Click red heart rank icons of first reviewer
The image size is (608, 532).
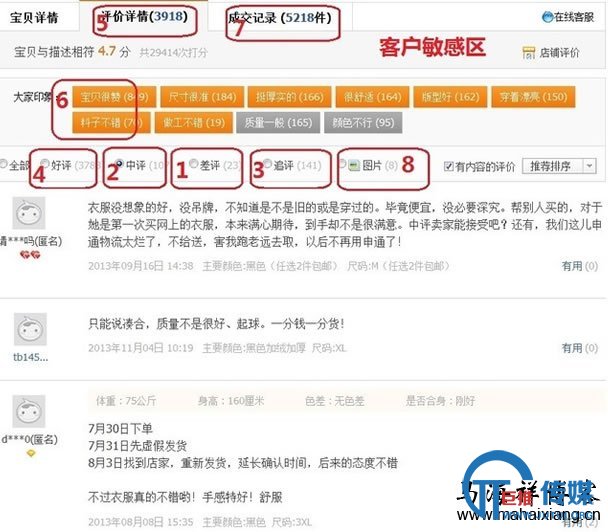30,255
